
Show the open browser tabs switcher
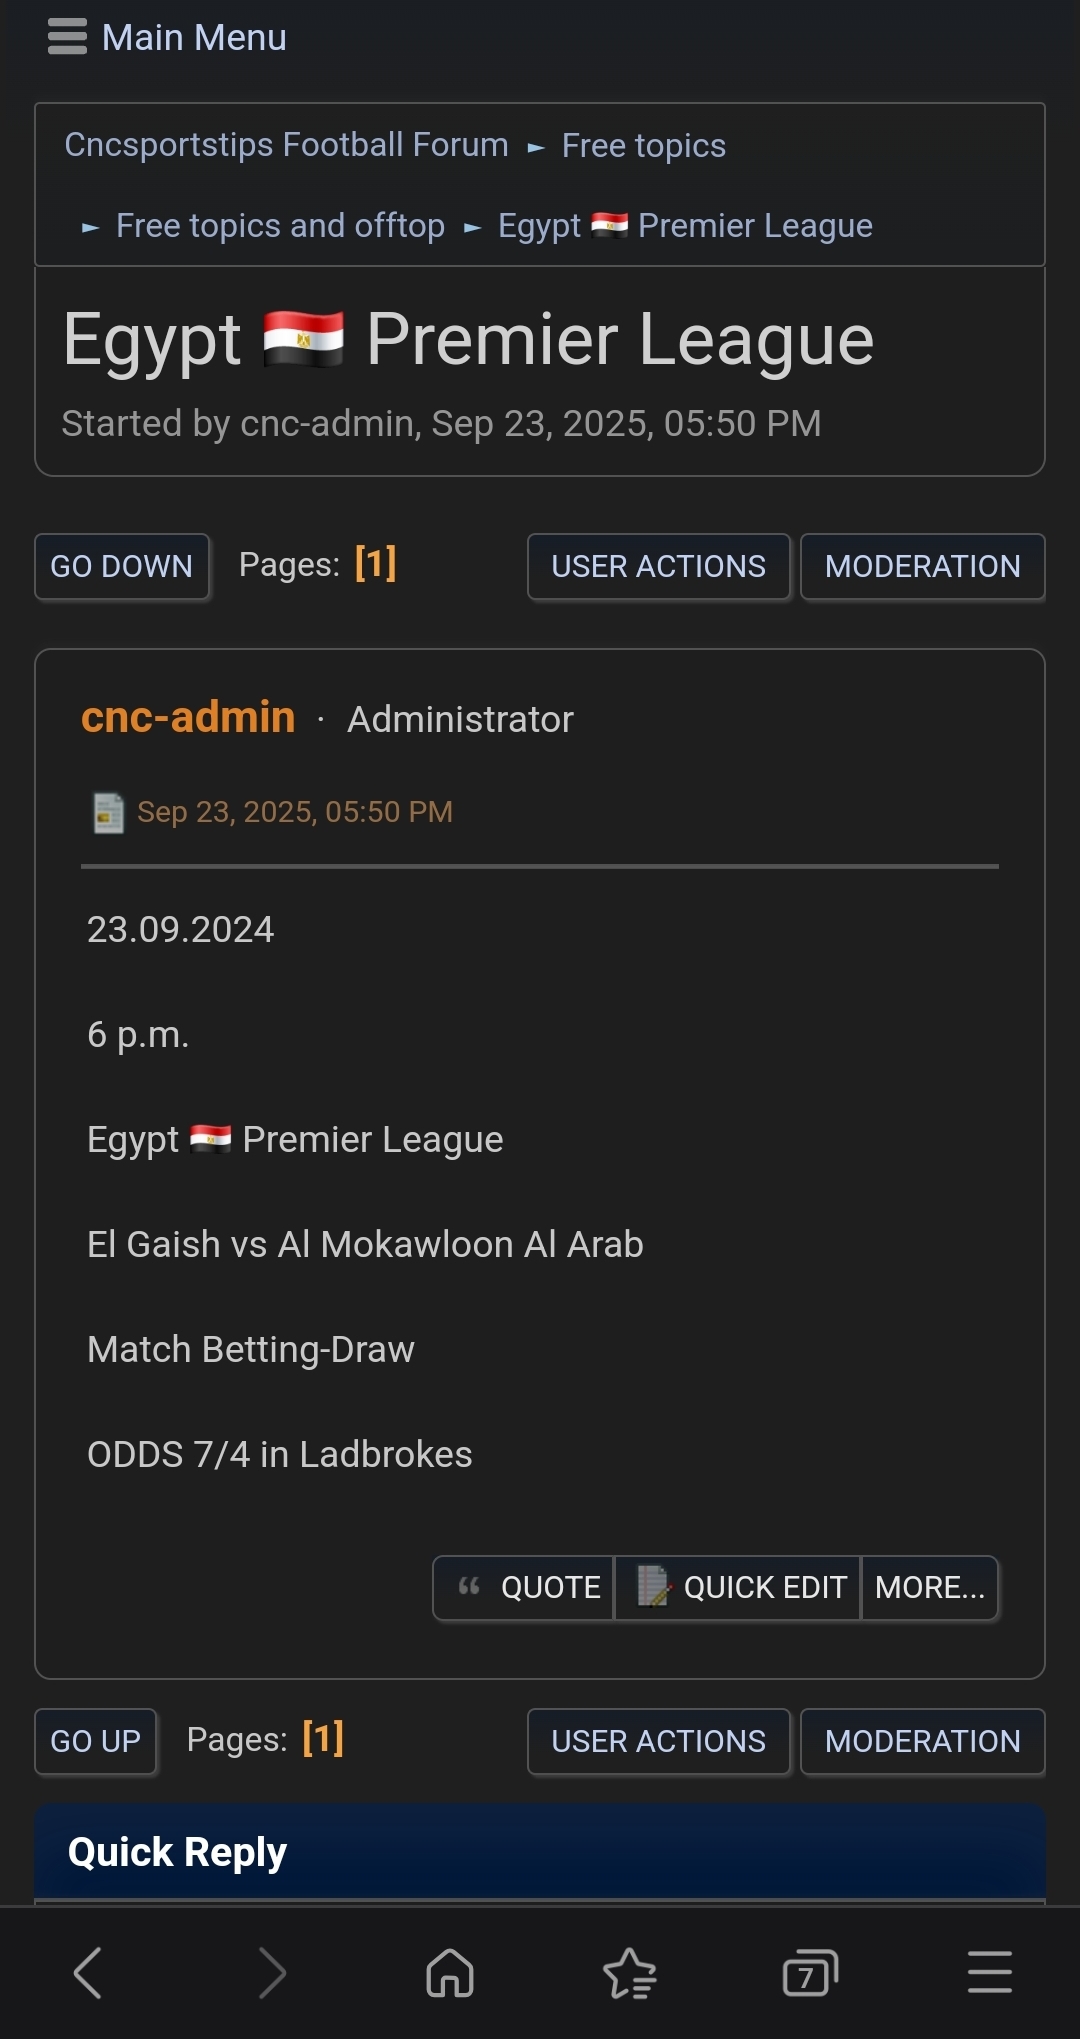809,1973
